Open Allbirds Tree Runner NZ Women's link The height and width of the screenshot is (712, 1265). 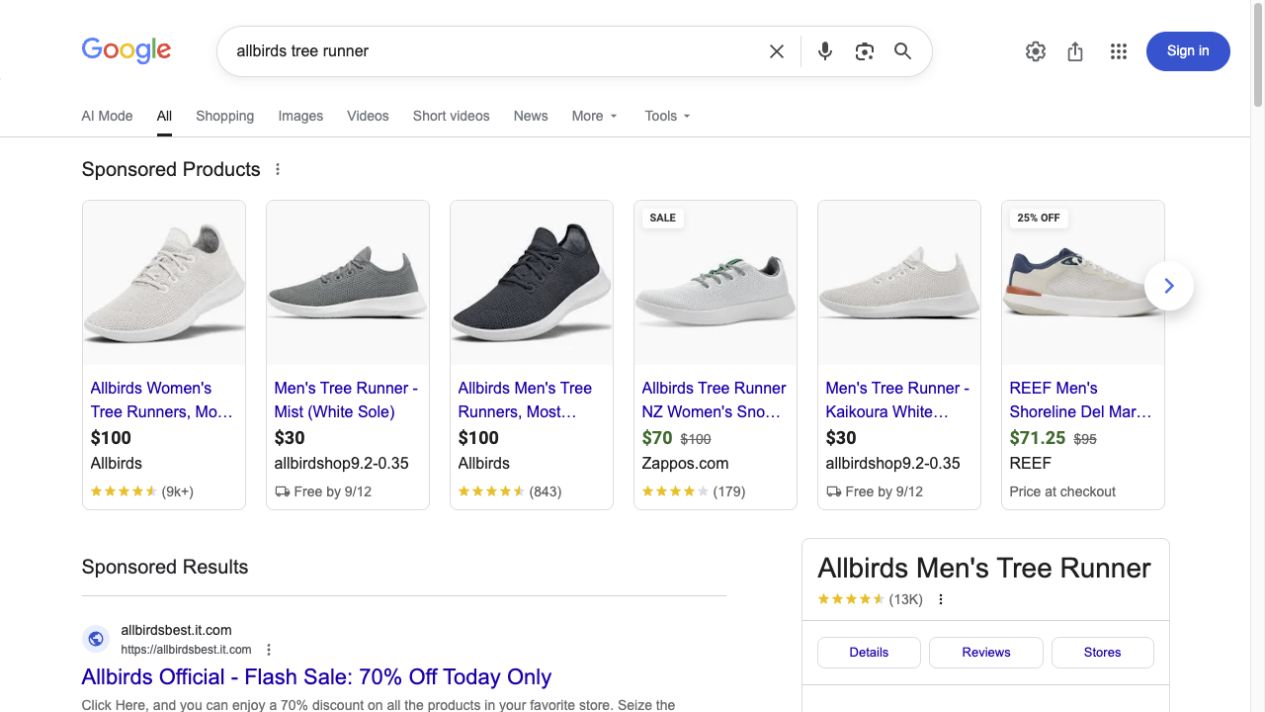[714, 400]
